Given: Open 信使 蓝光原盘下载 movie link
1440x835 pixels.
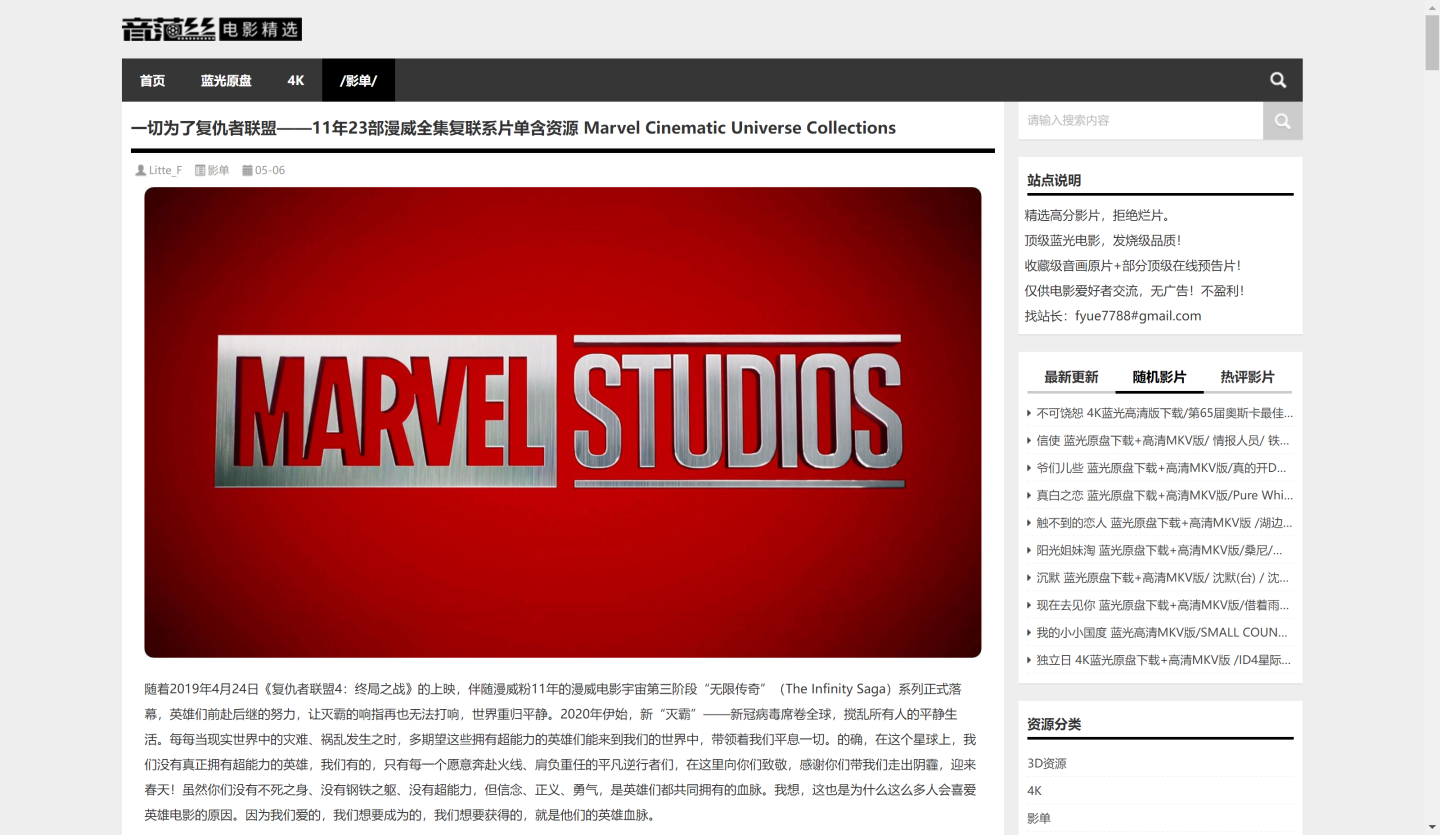Looking at the screenshot, I should click(x=1163, y=440).
